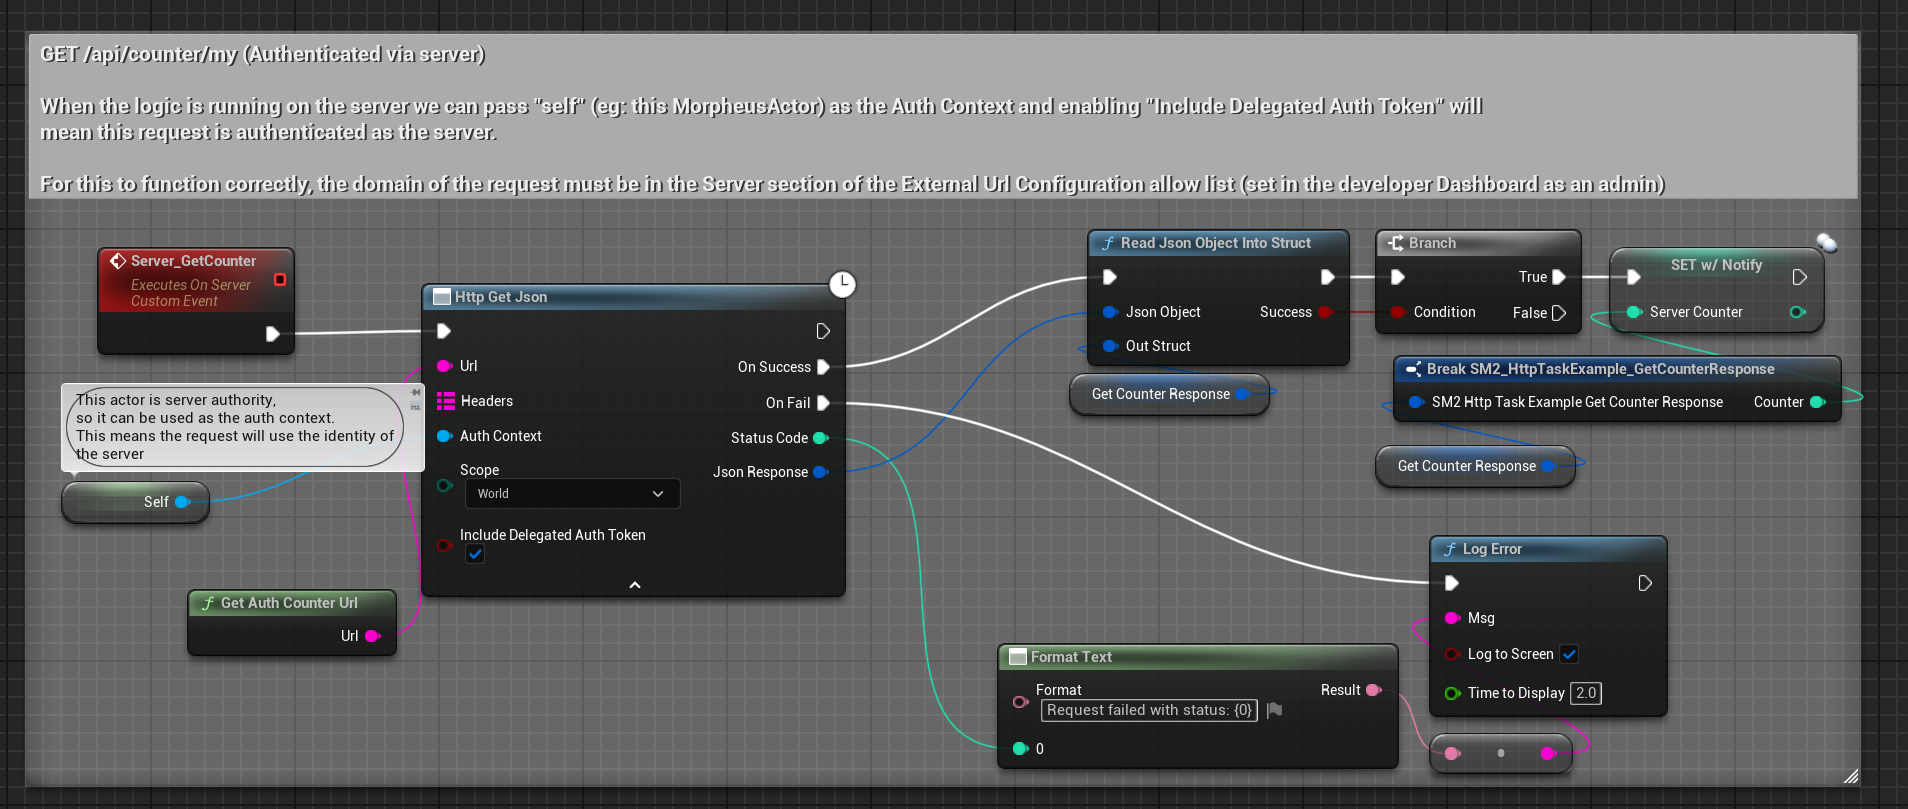This screenshot has width=1908, height=809.
Task: Click the Break SM2_HttpTaskExample_GetCounterResponse node header
Action: [x=1600, y=369]
